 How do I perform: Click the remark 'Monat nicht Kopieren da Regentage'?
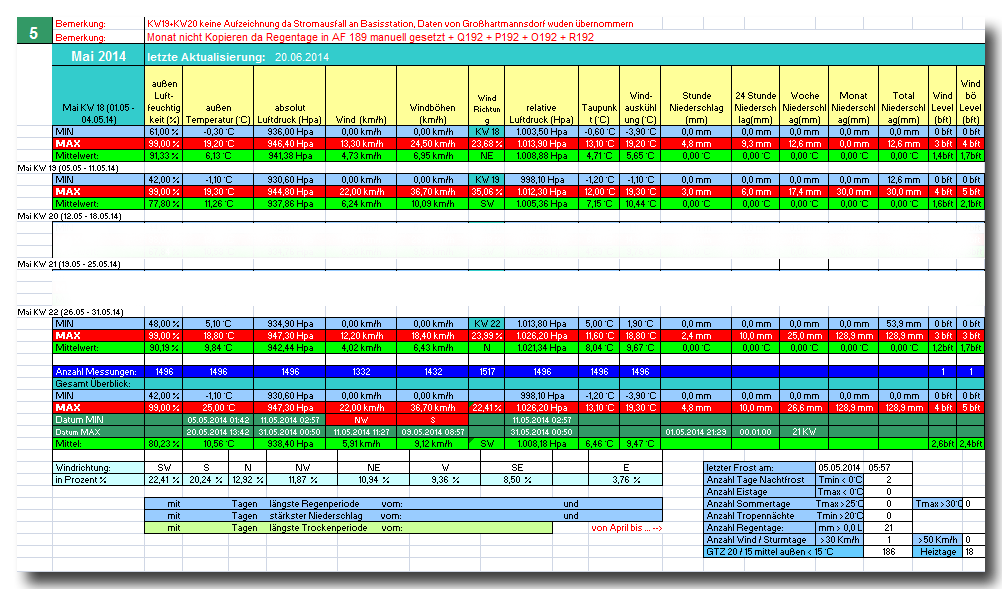371,37
